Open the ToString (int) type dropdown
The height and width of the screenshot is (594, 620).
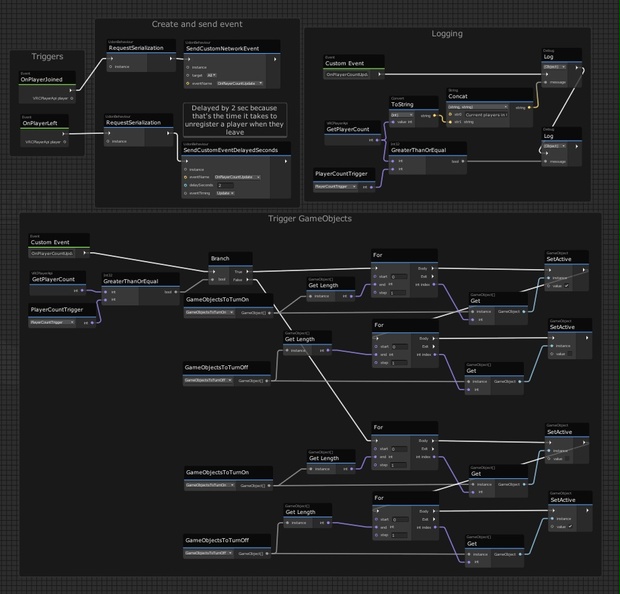tap(402, 115)
